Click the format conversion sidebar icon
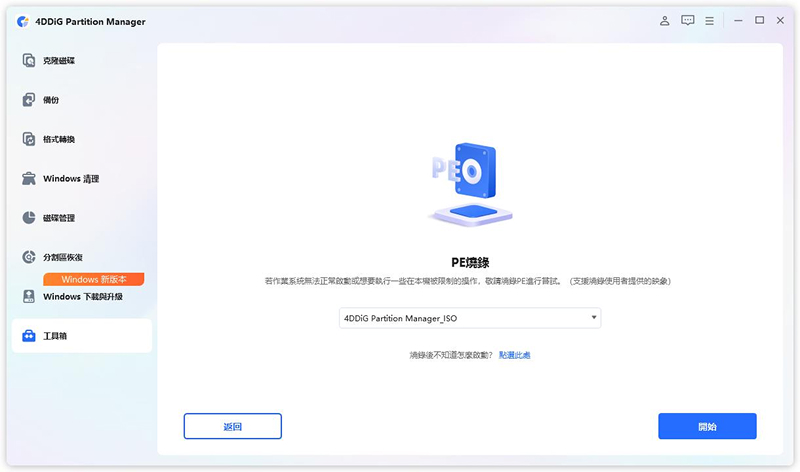800x472 pixels. pyautogui.click(x=29, y=139)
